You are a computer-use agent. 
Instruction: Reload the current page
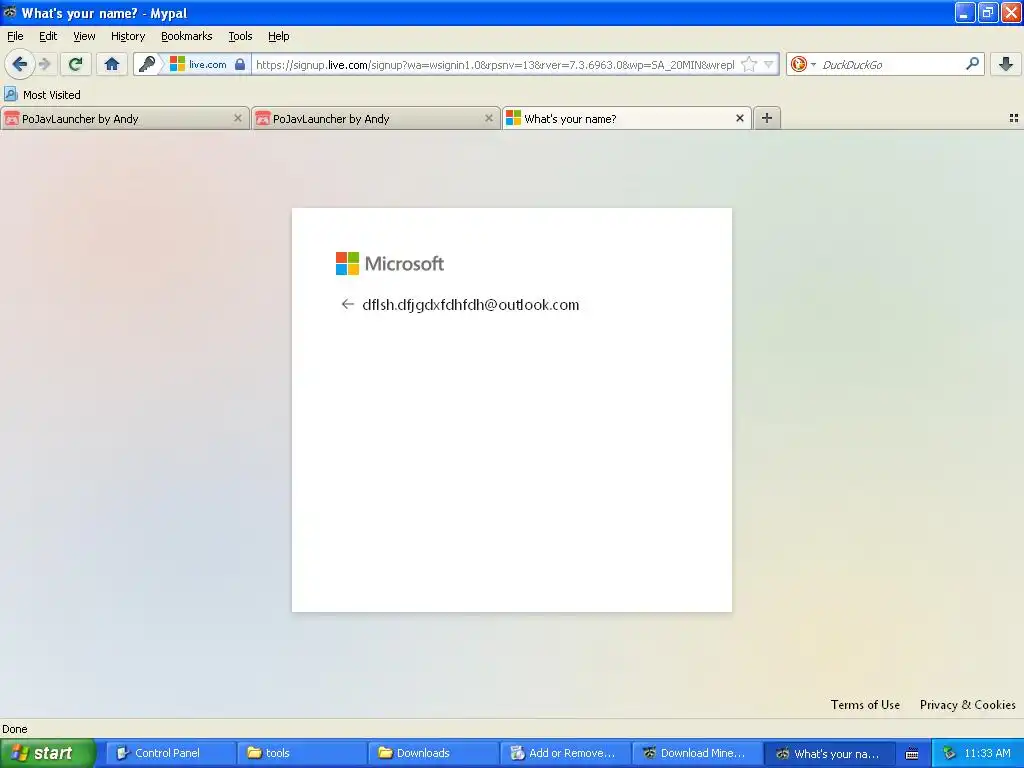point(76,64)
